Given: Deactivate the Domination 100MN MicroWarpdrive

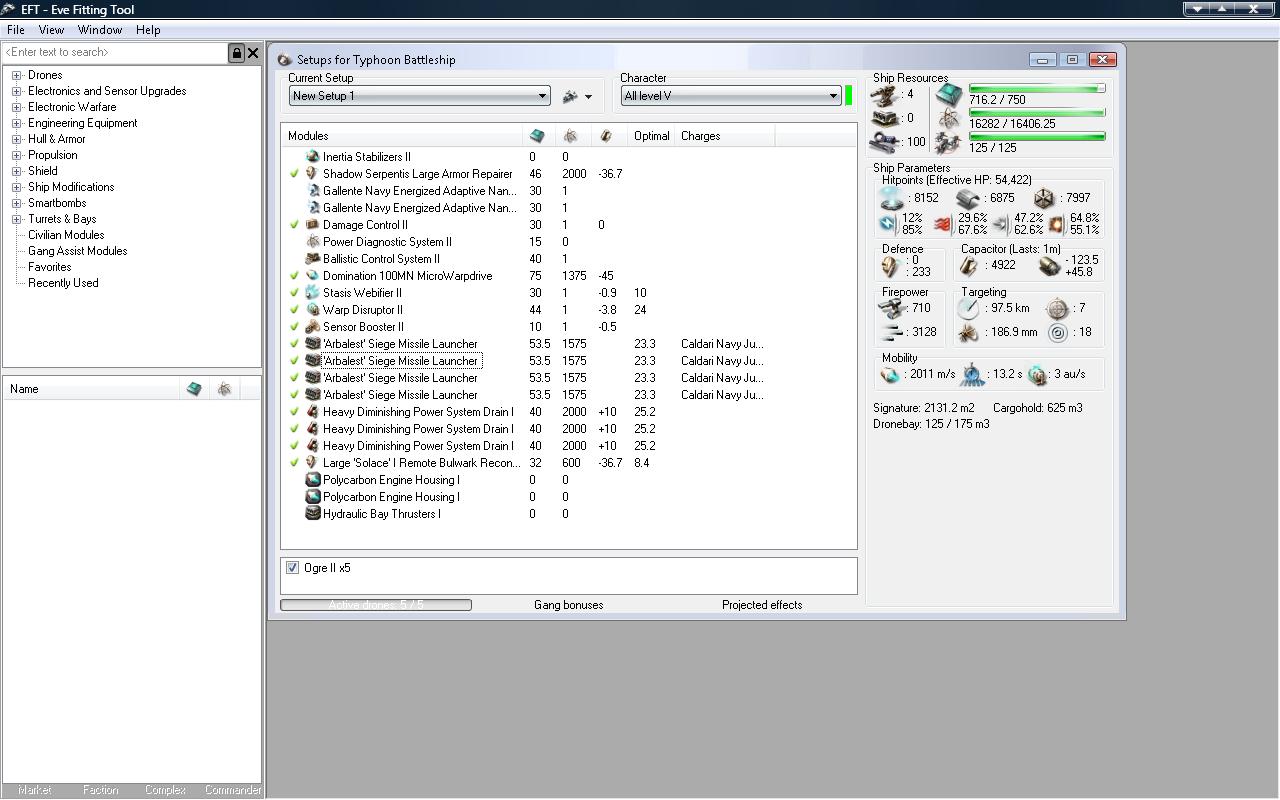Looking at the screenshot, I should tap(294, 276).
